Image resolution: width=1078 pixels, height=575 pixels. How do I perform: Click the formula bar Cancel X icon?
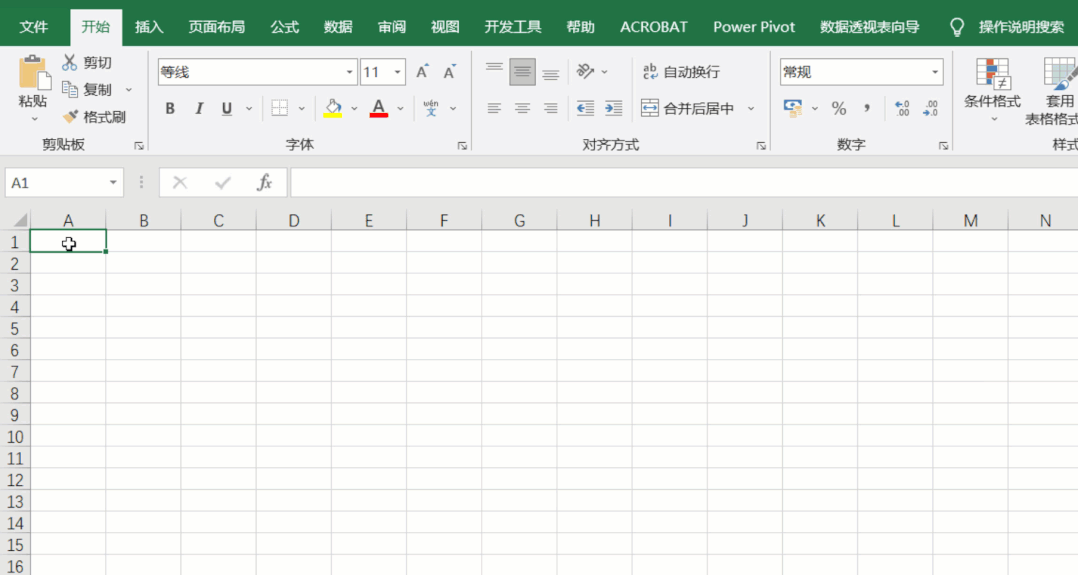pos(179,182)
